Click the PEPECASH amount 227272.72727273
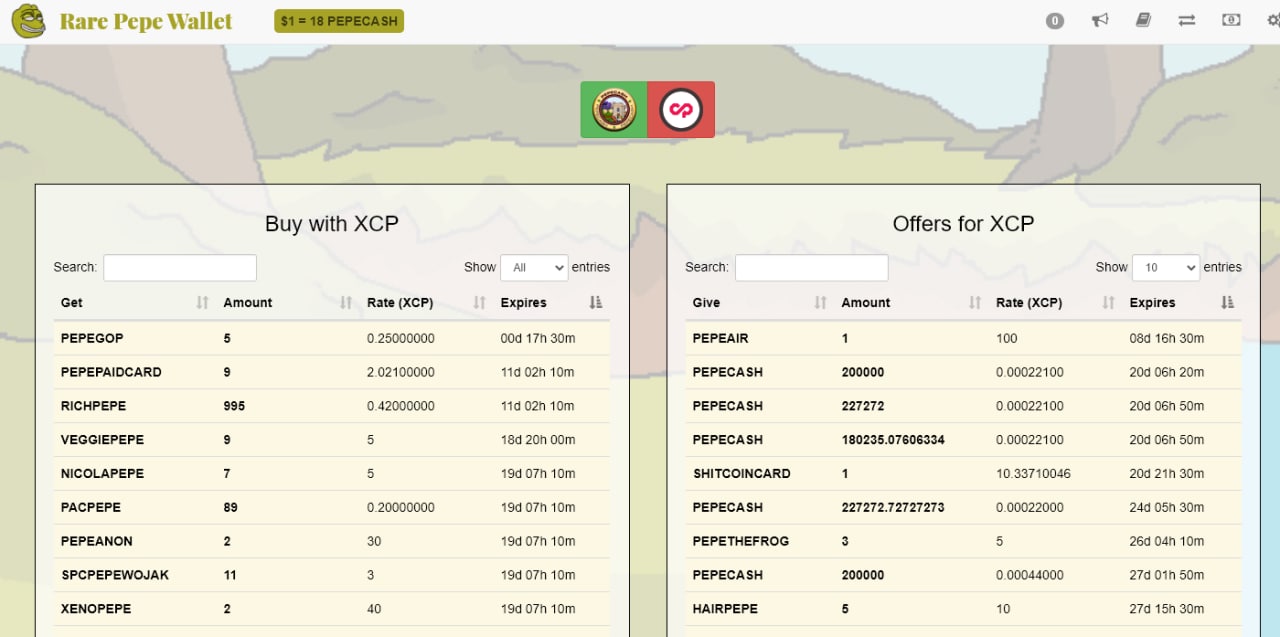Viewport: 1280px width, 637px height. [893, 508]
